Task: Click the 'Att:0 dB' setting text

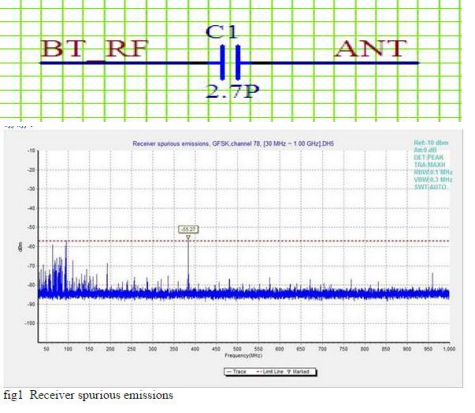Action: [425, 150]
